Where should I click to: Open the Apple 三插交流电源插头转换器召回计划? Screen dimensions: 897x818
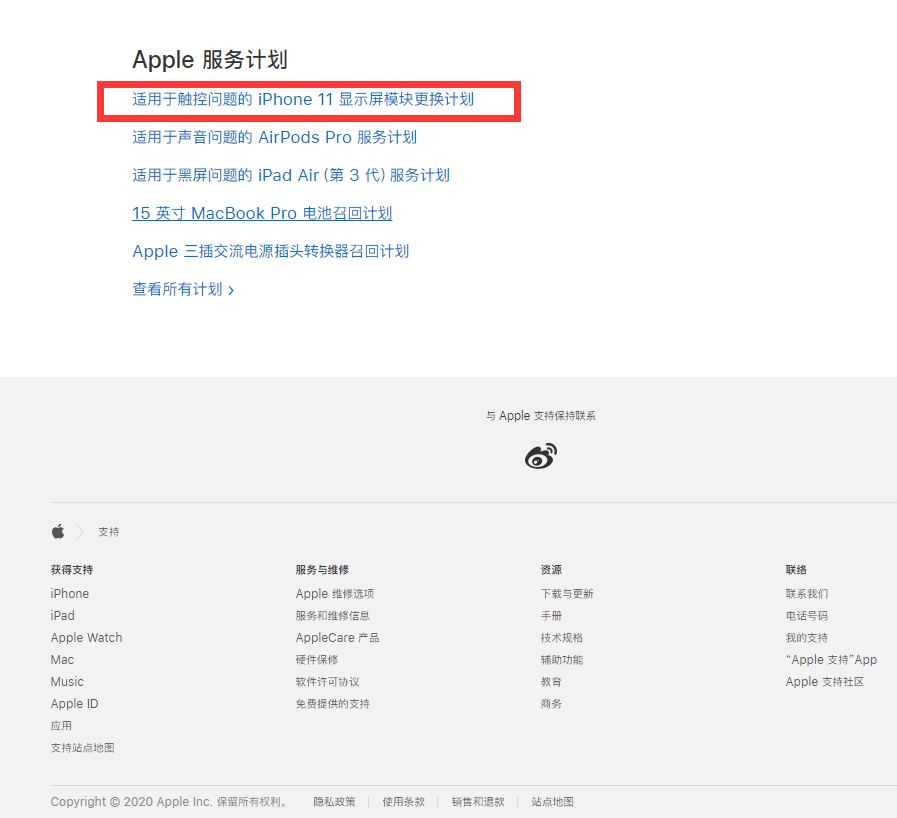[x=270, y=251]
